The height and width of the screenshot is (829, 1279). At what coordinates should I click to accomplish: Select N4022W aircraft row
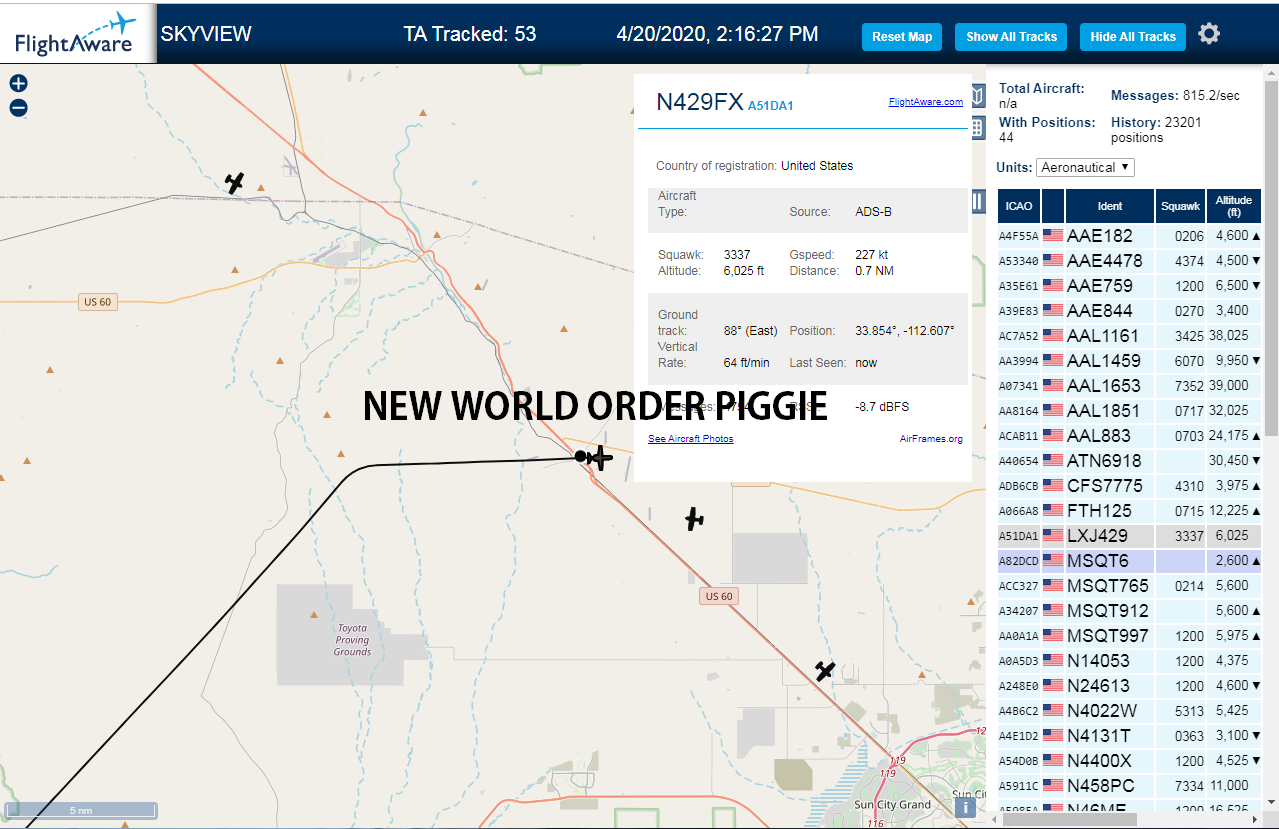point(1130,711)
